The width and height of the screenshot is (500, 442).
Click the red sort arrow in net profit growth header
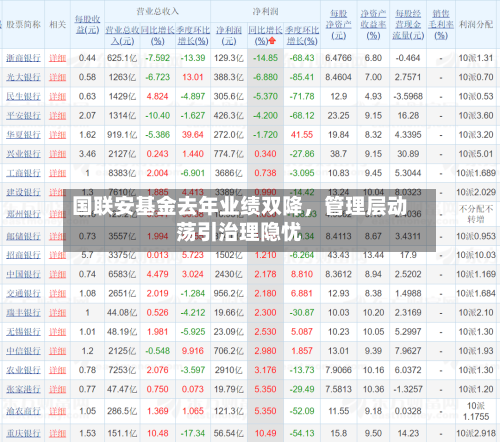tap(272, 41)
